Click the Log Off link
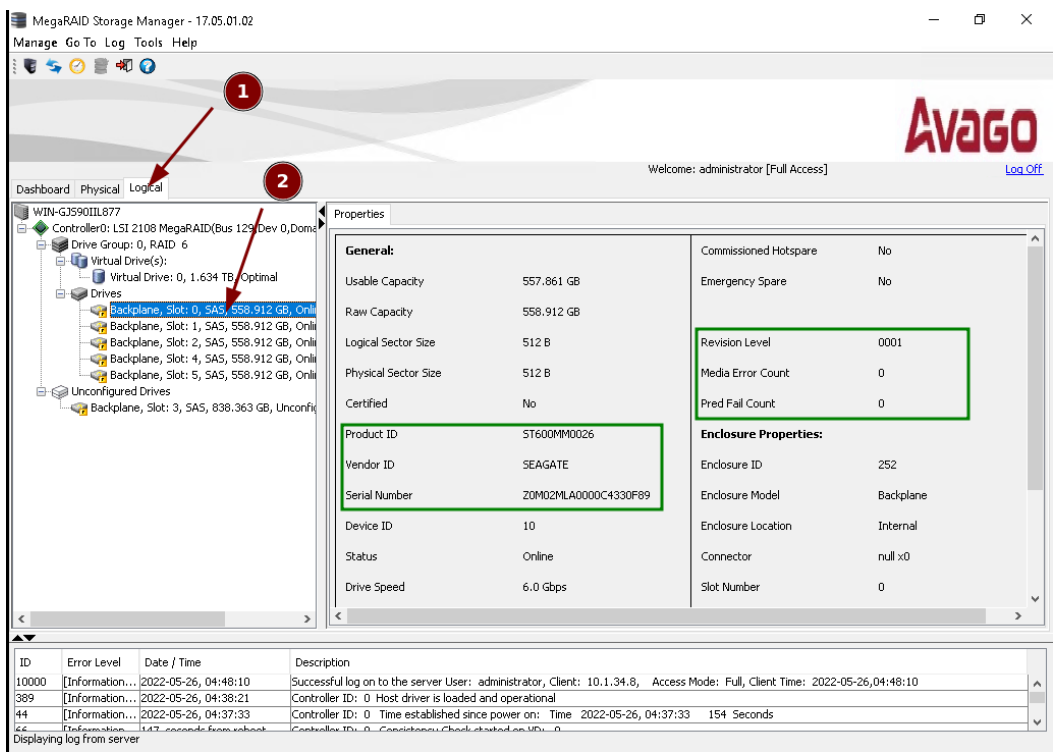Screen dimensions: 1061x755 pos(1023,169)
